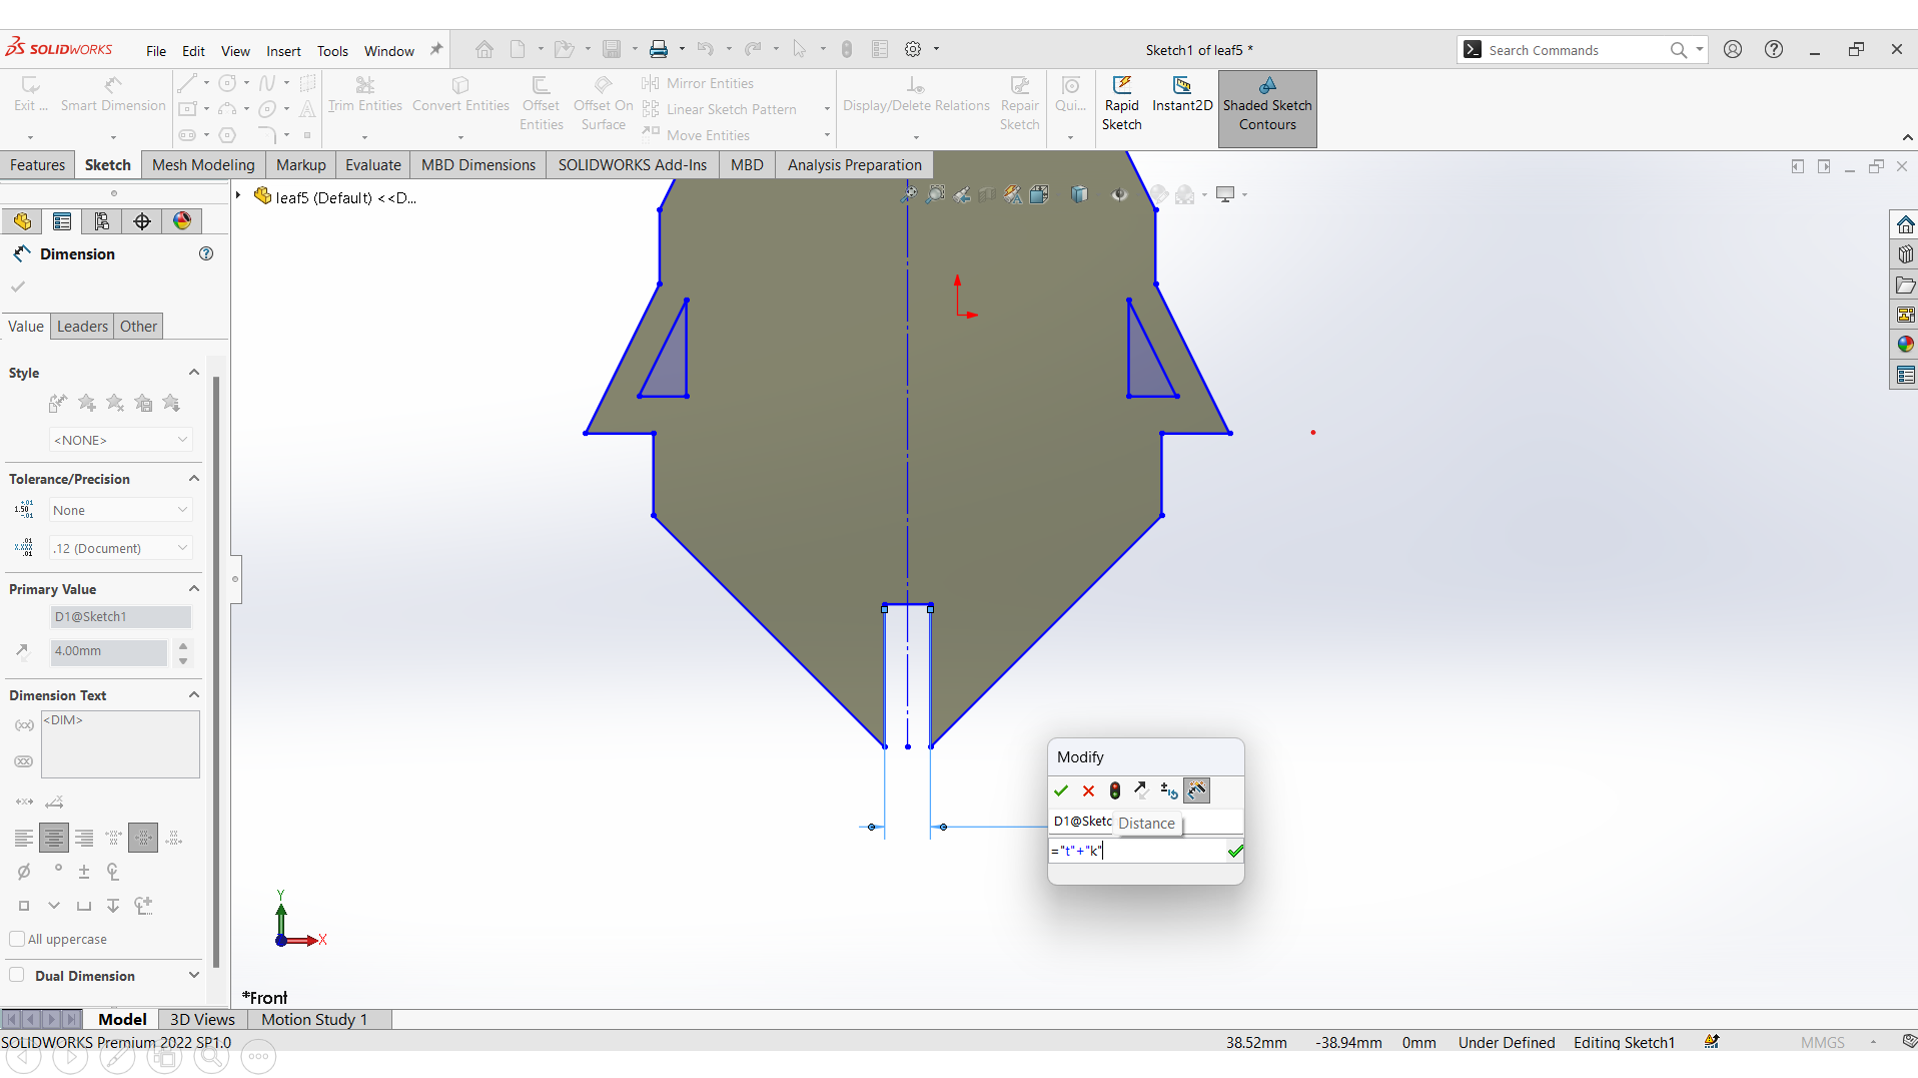Select center justify for dimension text
1918x1078 pixels.
[53, 838]
